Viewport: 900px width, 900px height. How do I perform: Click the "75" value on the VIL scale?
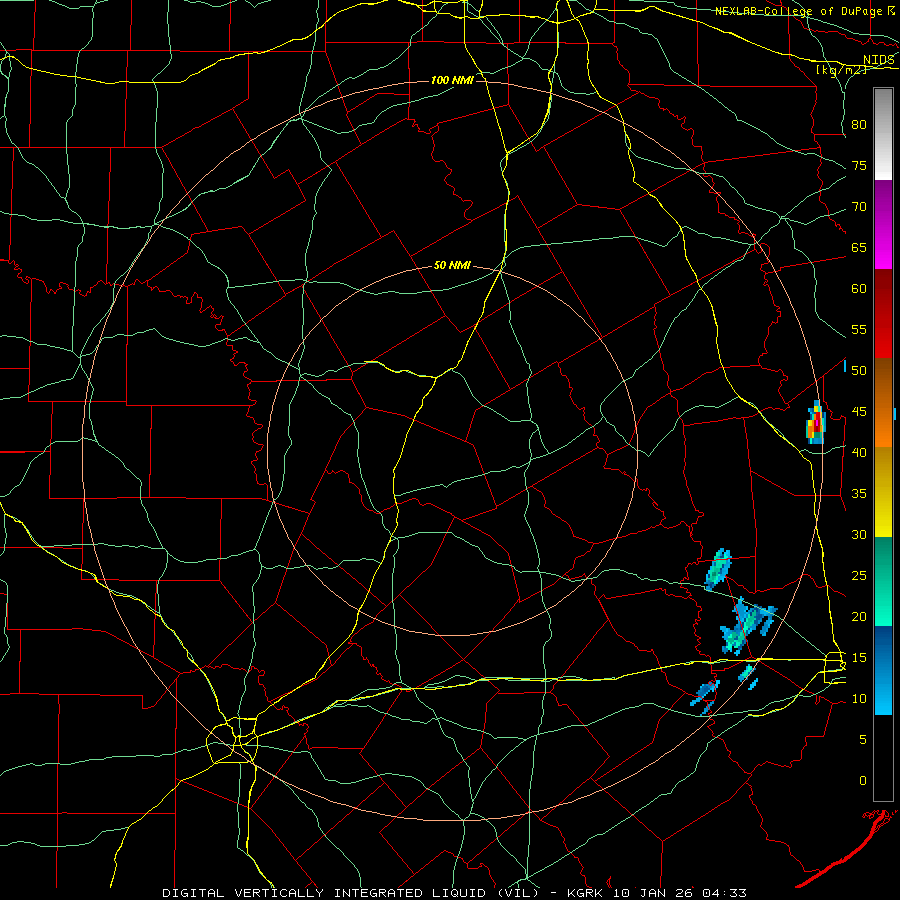[x=859, y=166]
